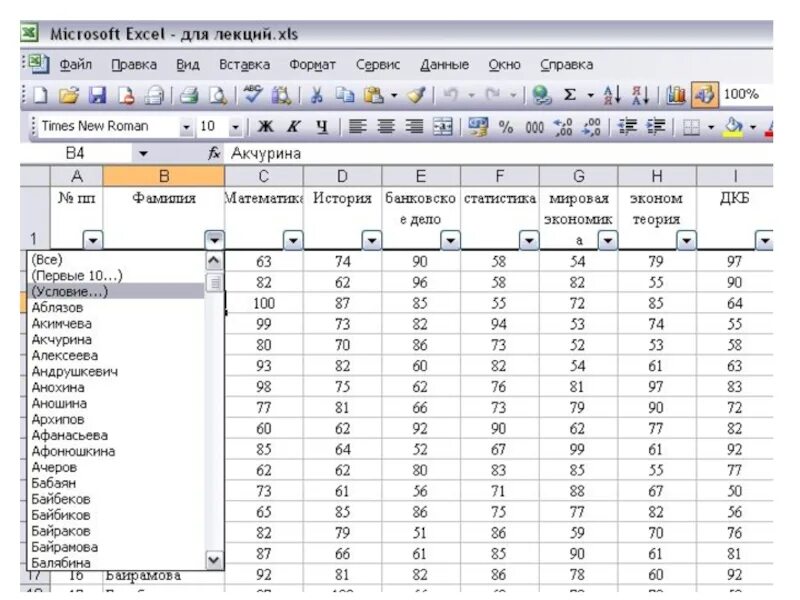Run spelling check with ABC icon
This screenshot has height=600, width=800.
pos(250,95)
